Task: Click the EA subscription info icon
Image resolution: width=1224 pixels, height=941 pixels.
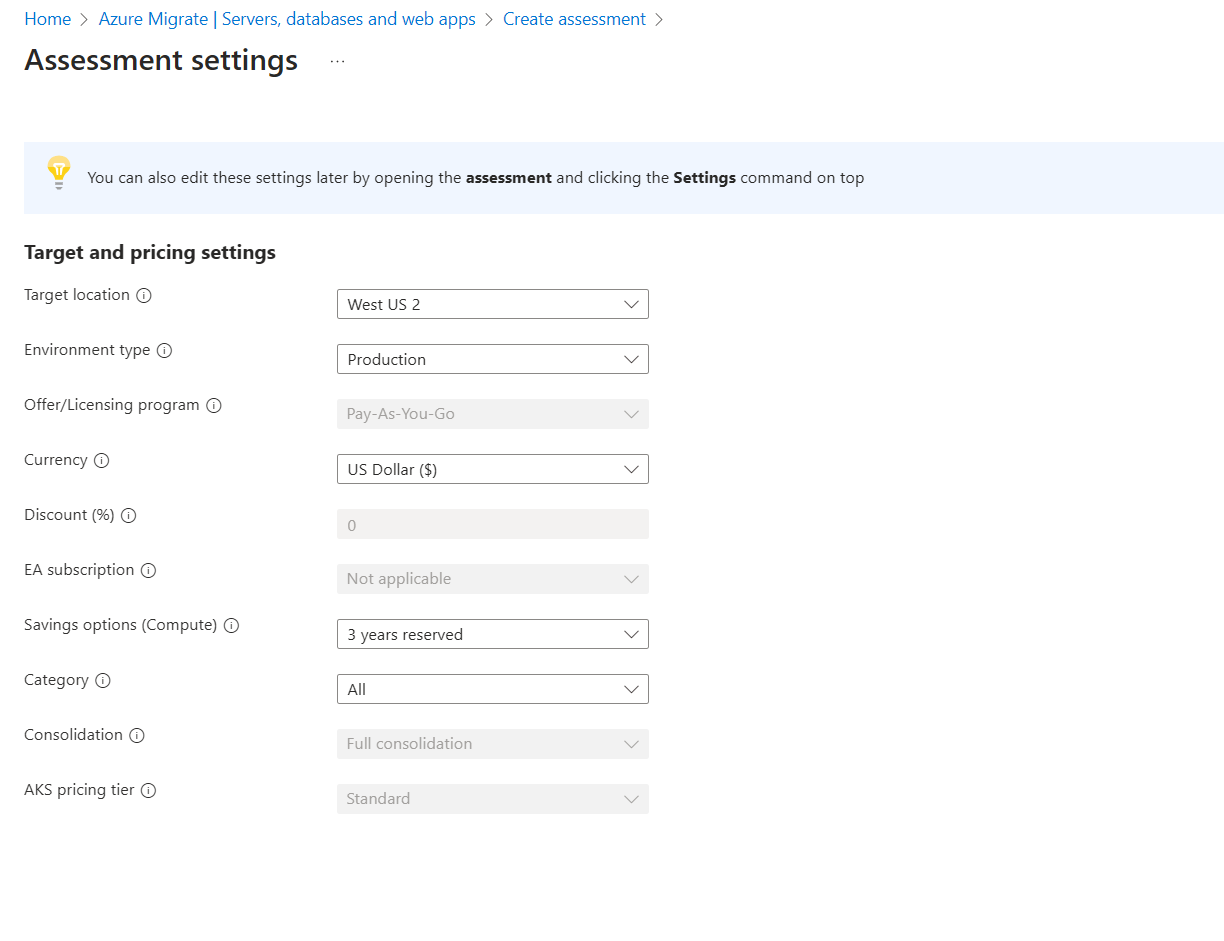Action: 149,570
